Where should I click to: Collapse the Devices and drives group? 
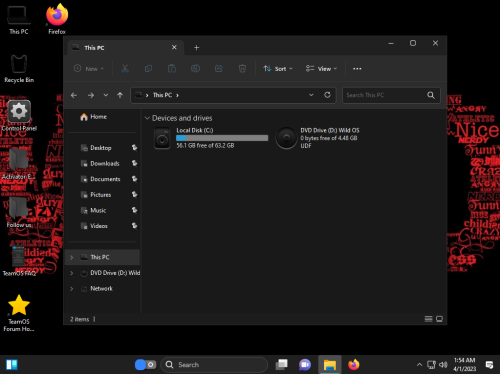[147, 118]
